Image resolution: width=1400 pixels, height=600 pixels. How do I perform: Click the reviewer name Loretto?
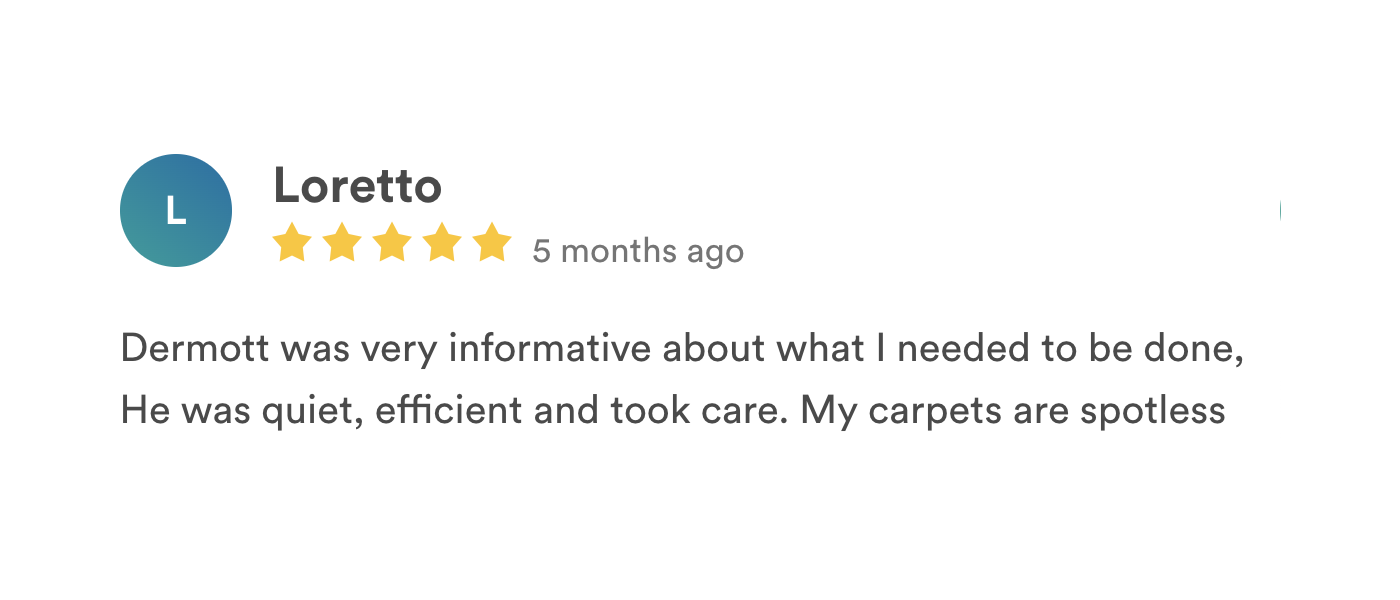coord(357,186)
